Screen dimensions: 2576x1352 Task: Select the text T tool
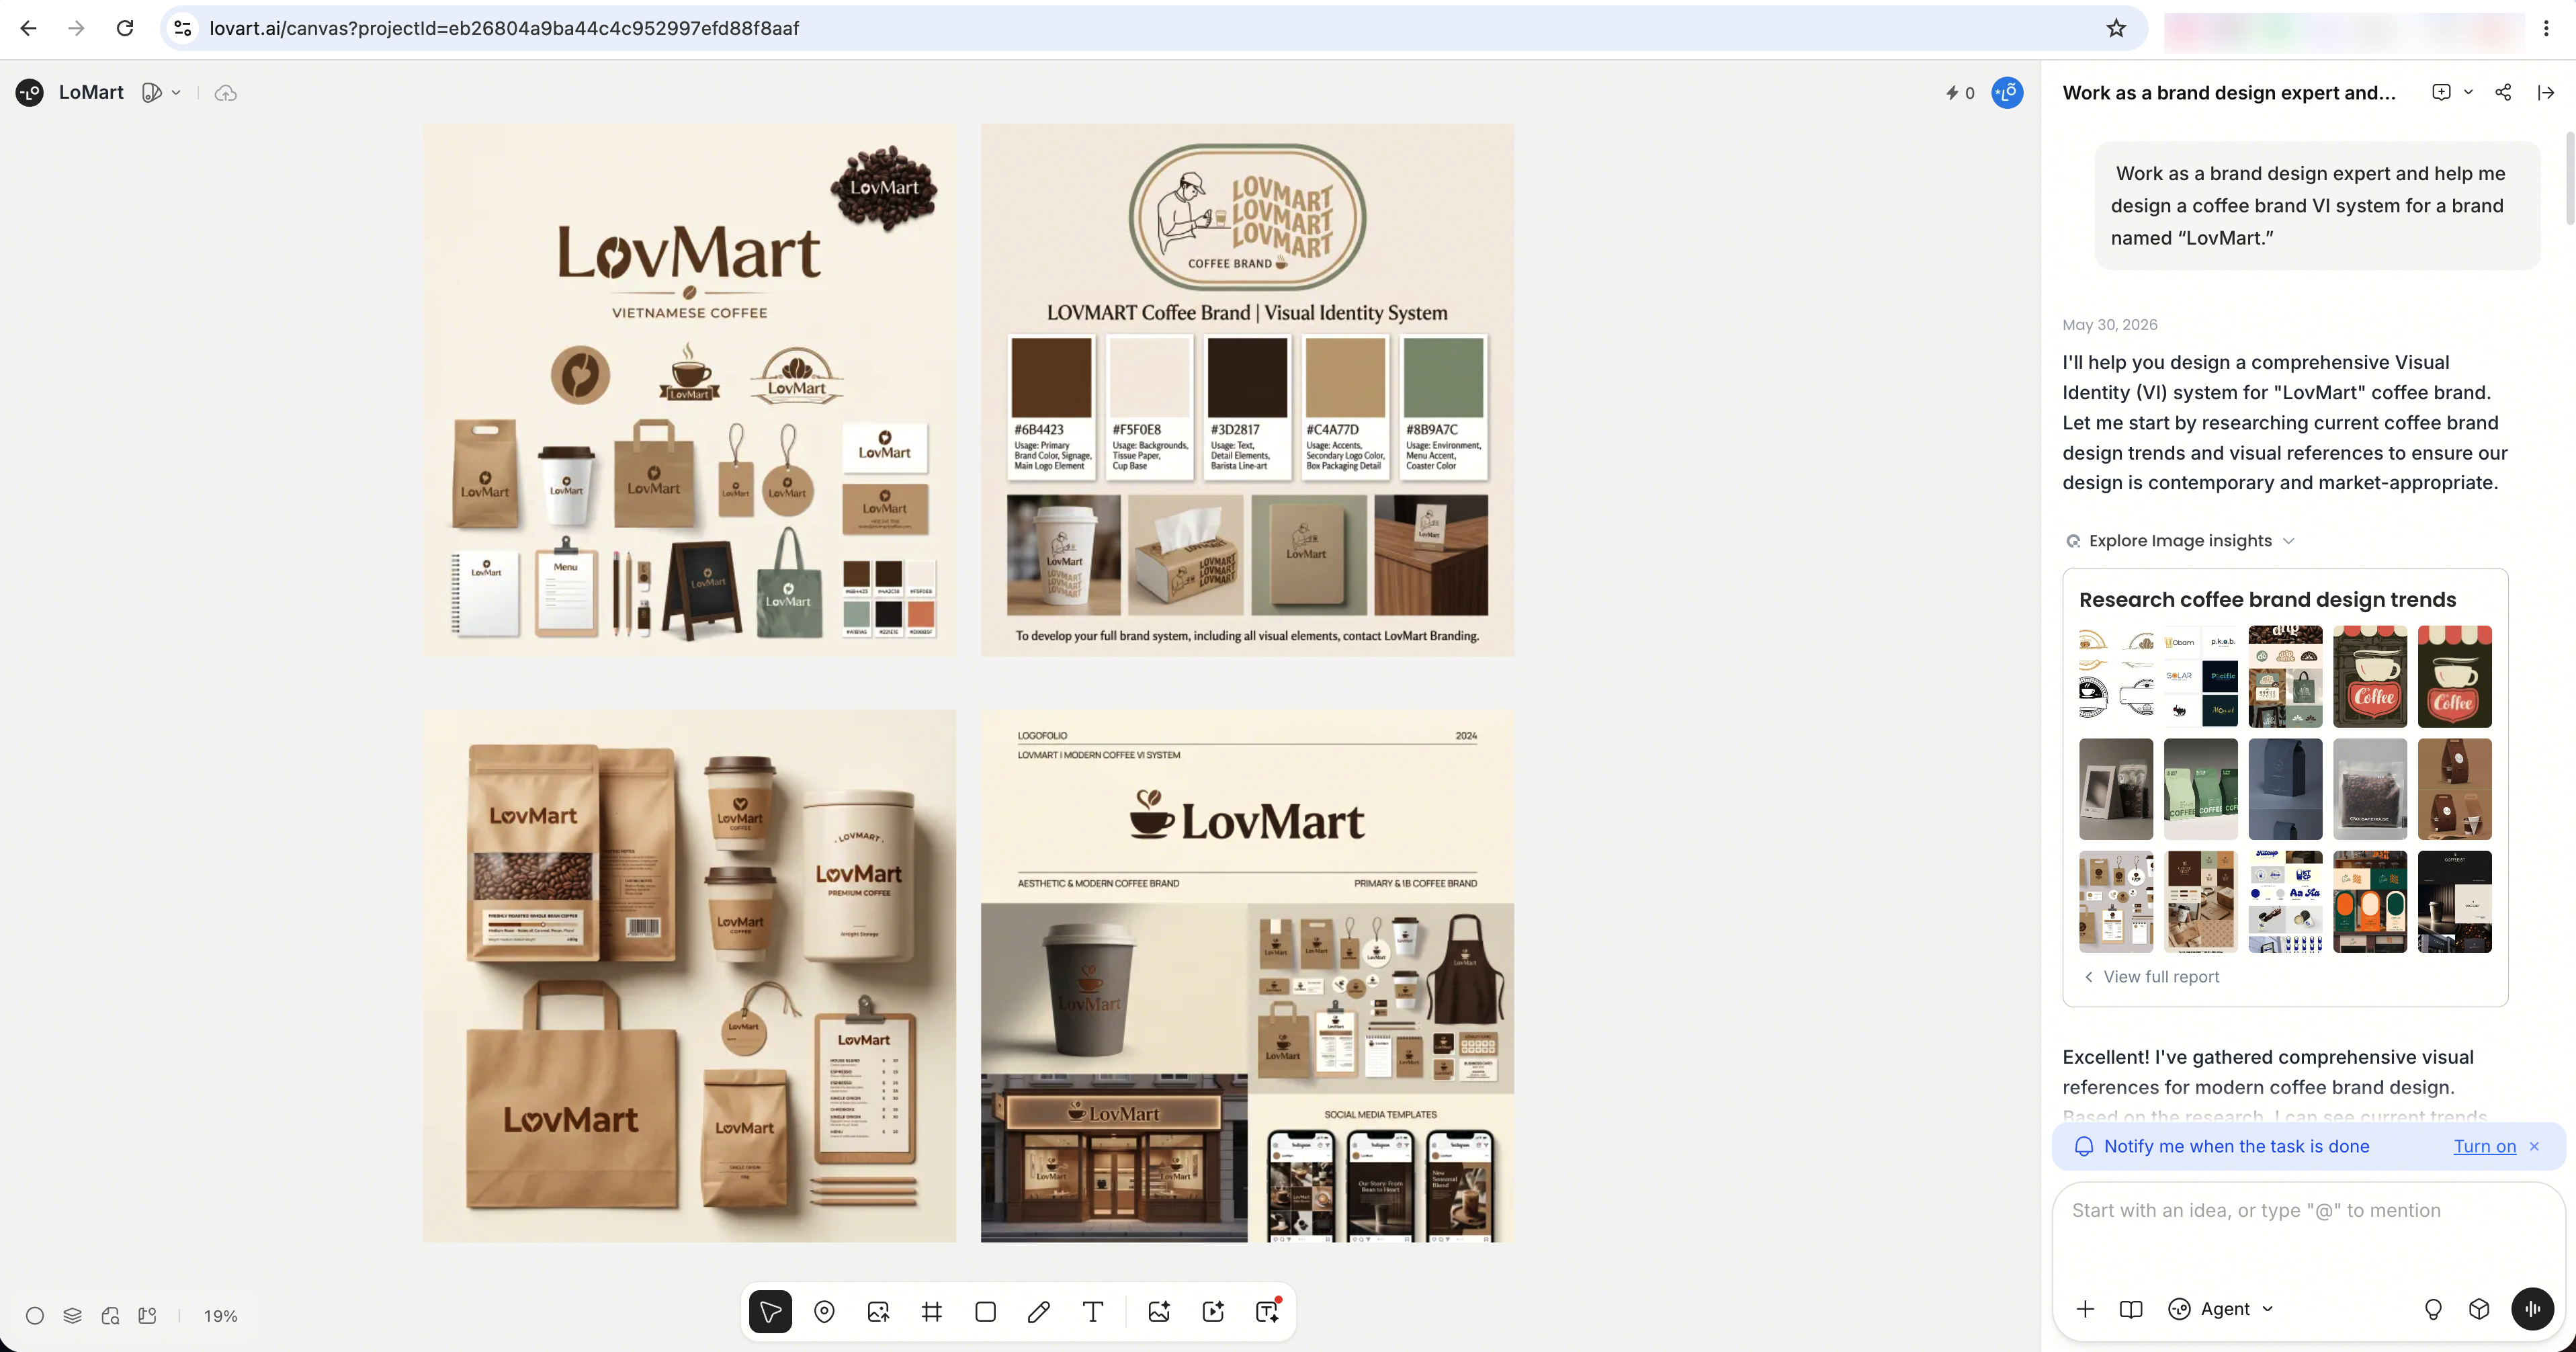1093,1311
